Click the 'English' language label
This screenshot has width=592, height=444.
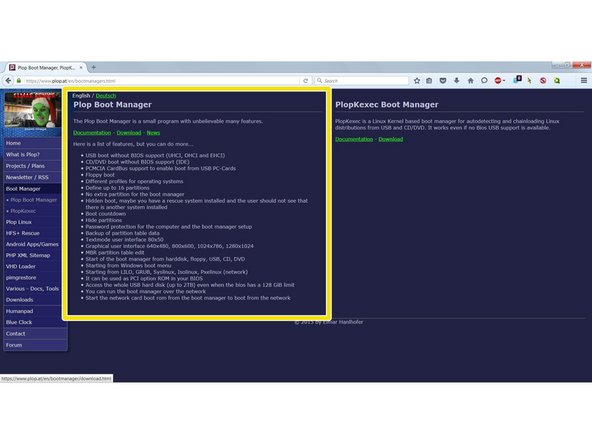pyautogui.click(x=81, y=96)
